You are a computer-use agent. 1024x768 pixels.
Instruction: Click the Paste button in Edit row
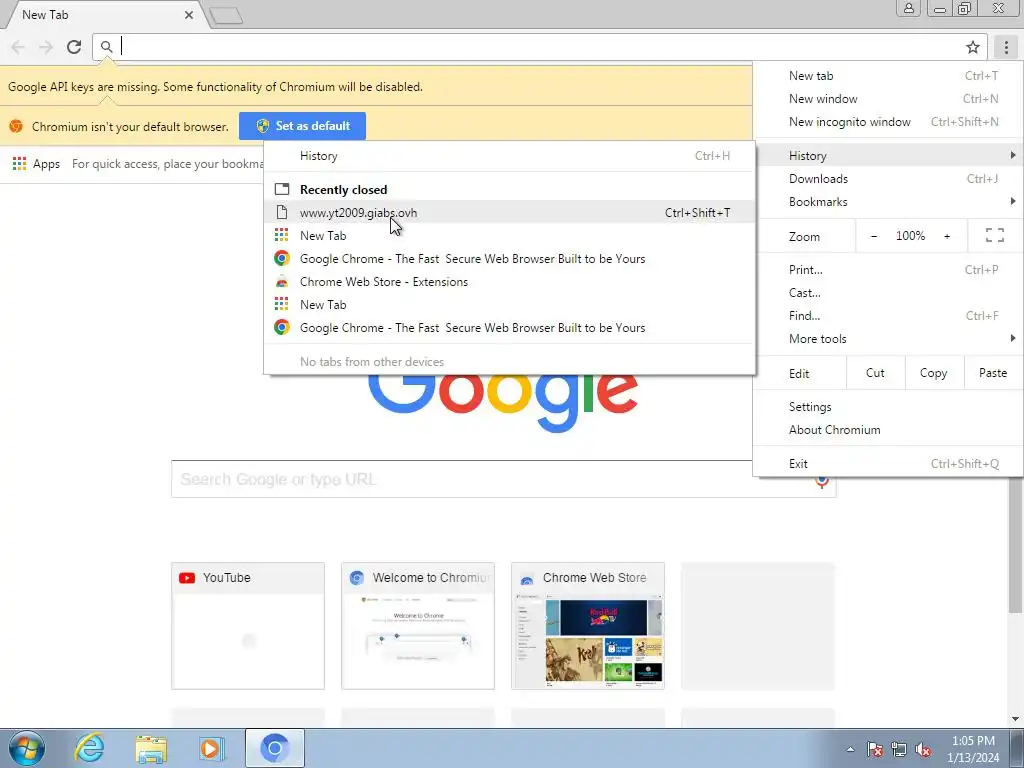pos(993,373)
